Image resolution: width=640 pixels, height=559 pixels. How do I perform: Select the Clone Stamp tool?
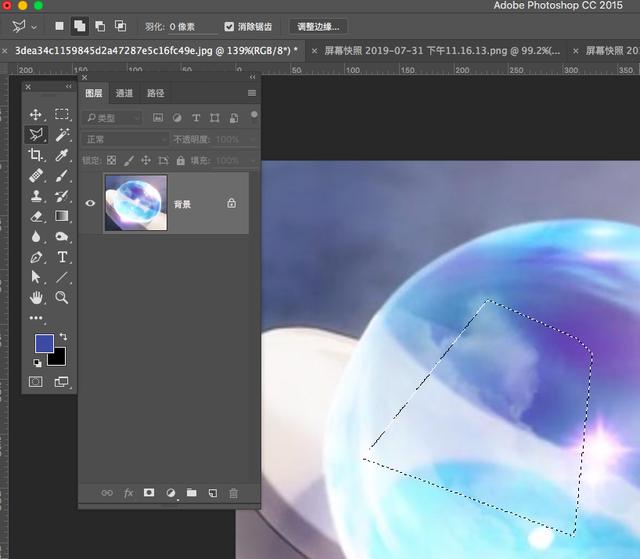pyautogui.click(x=36, y=196)
